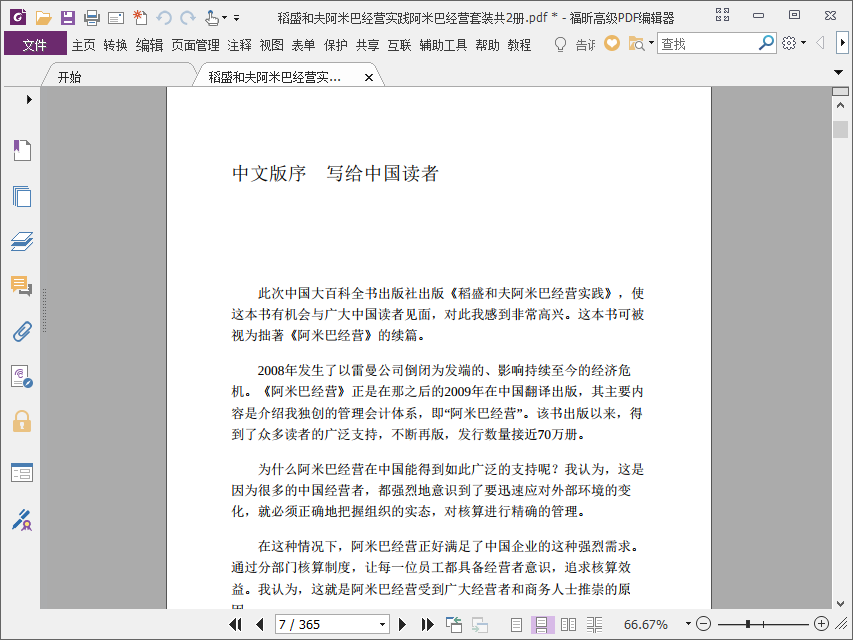Jump to the first page
Image resolution: width=853 pixels, height=640 pixels.
pyautogui.click(x=236, y=625)
